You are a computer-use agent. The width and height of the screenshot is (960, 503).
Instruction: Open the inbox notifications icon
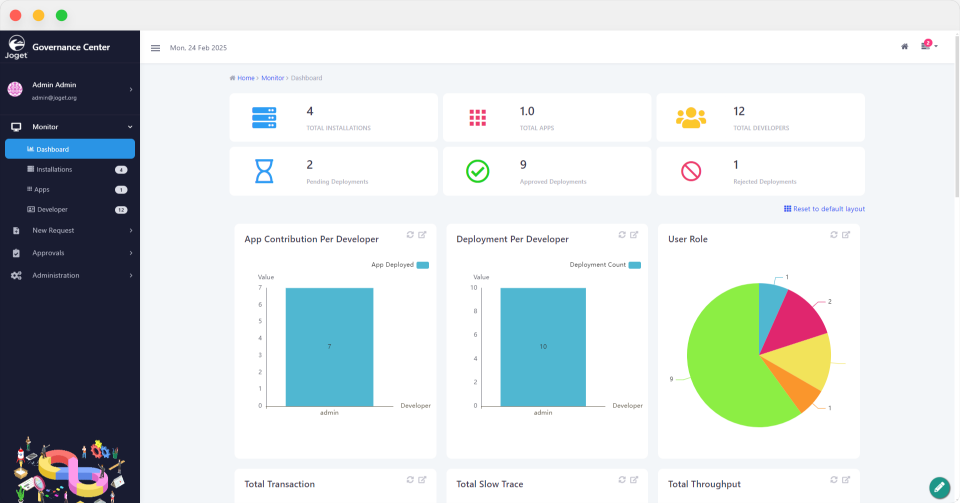[x=926, y=46]
